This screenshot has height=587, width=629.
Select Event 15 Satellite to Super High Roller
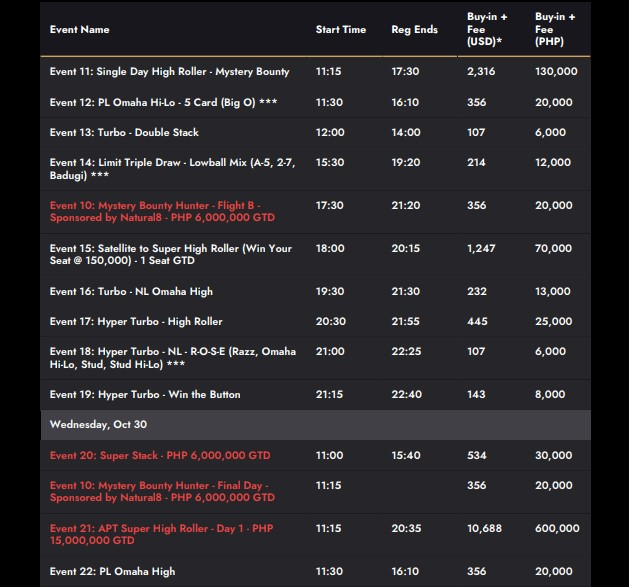(171, 254)
